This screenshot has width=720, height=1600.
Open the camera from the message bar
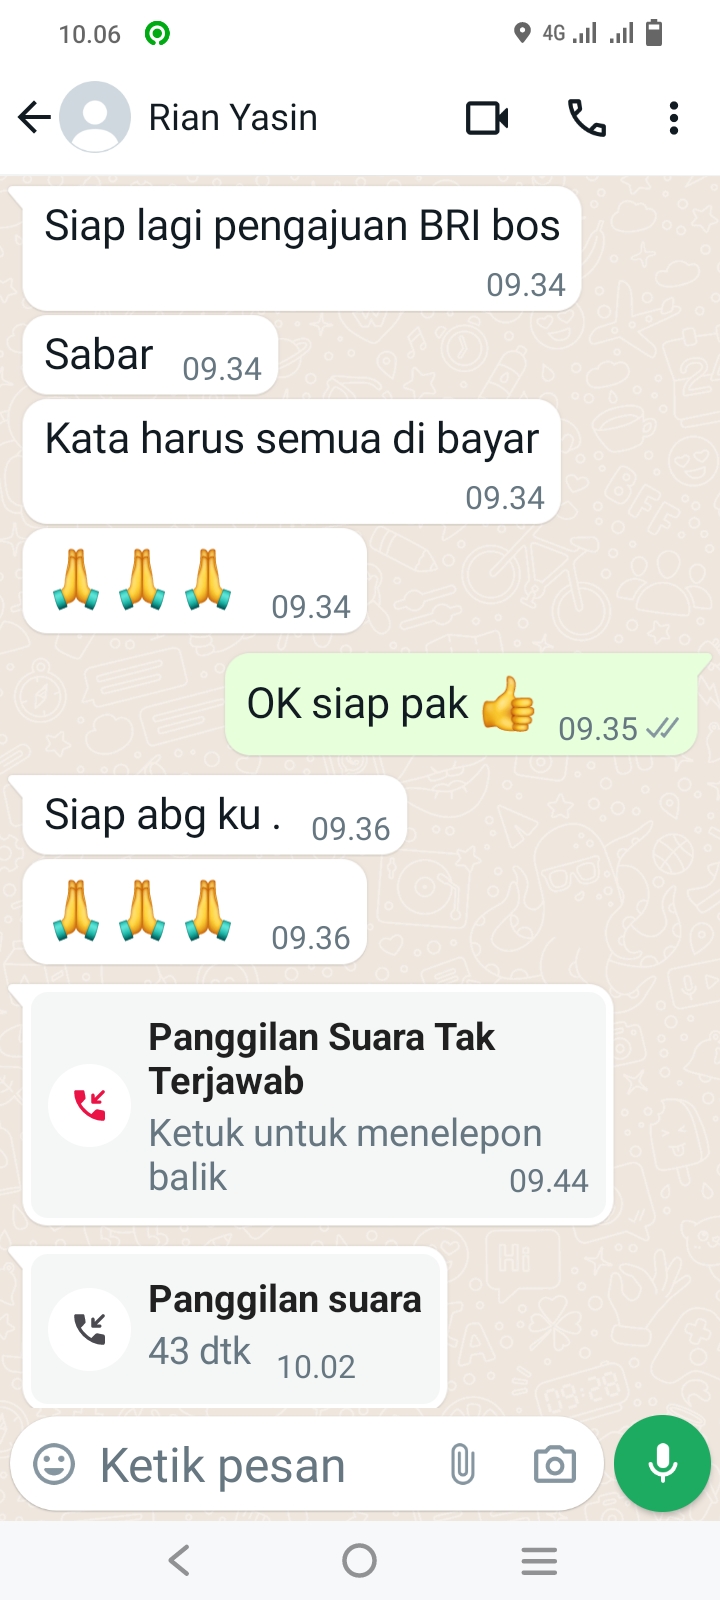click(555, 1465)
